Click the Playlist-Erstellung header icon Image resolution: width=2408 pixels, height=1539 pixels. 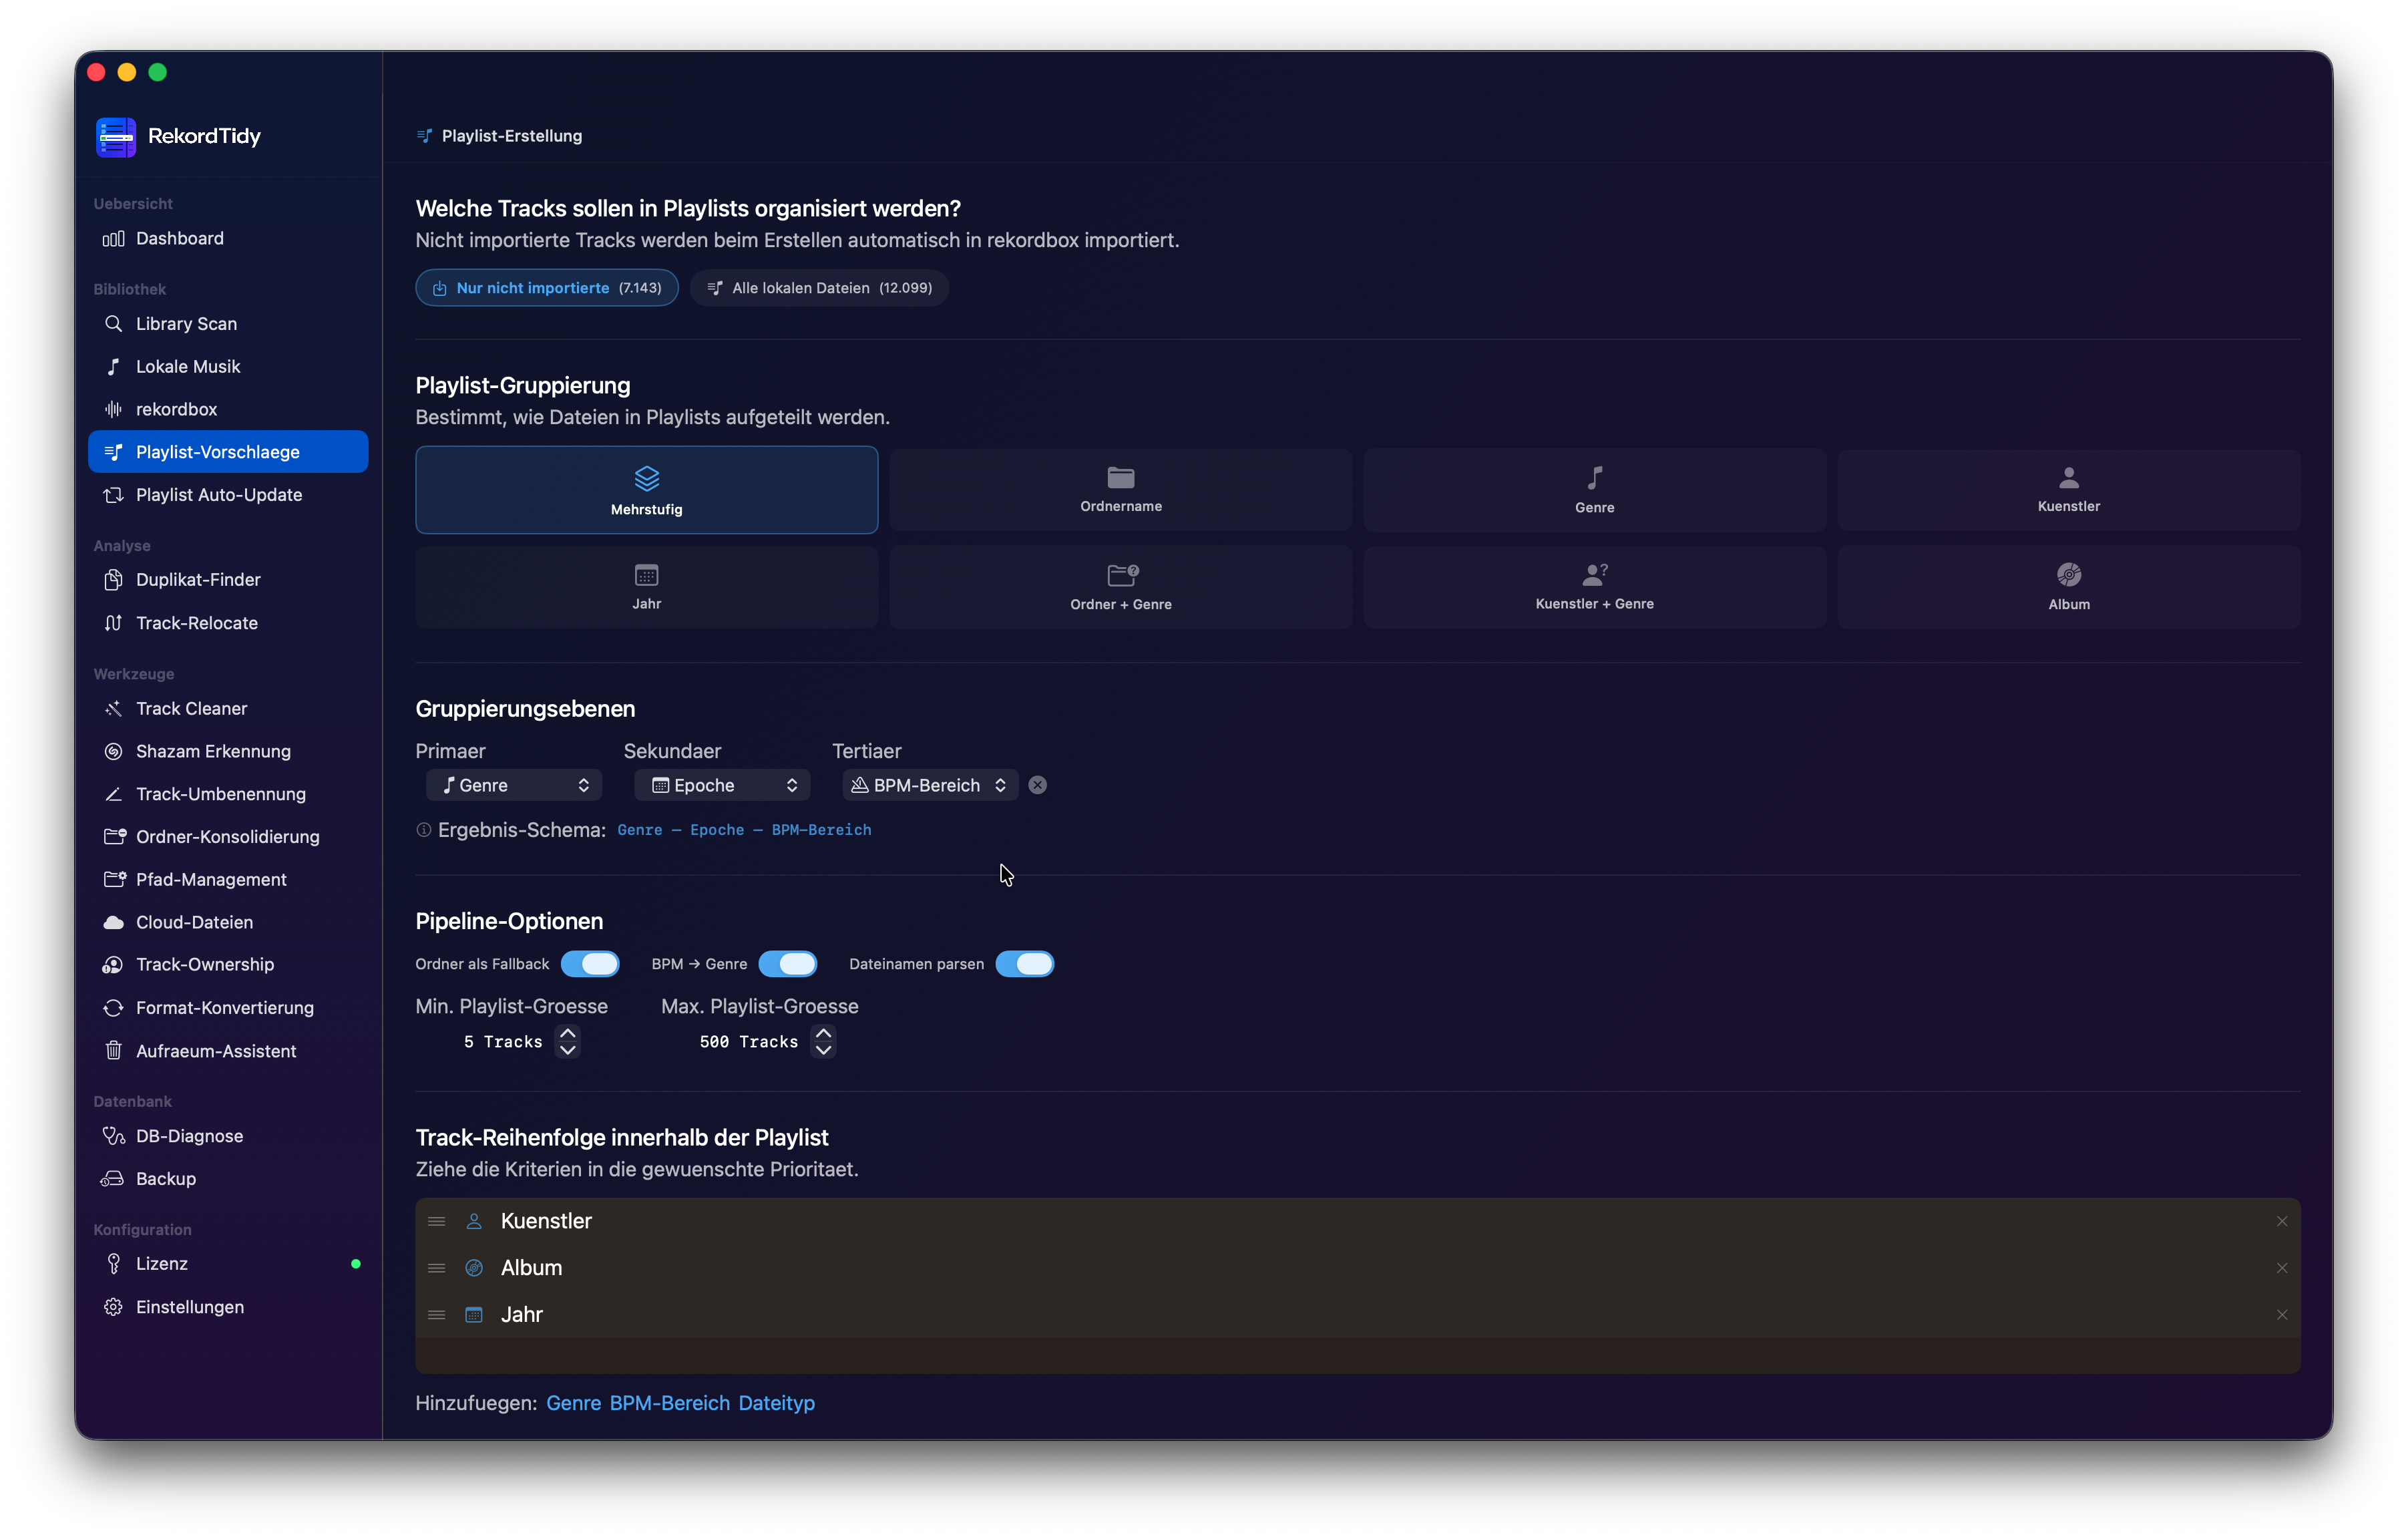coord(425,136)
